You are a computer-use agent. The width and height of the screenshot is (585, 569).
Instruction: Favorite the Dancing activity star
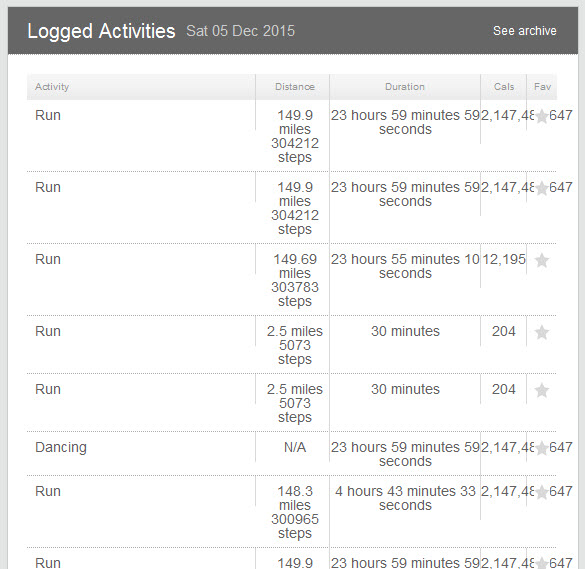[542, 448]
